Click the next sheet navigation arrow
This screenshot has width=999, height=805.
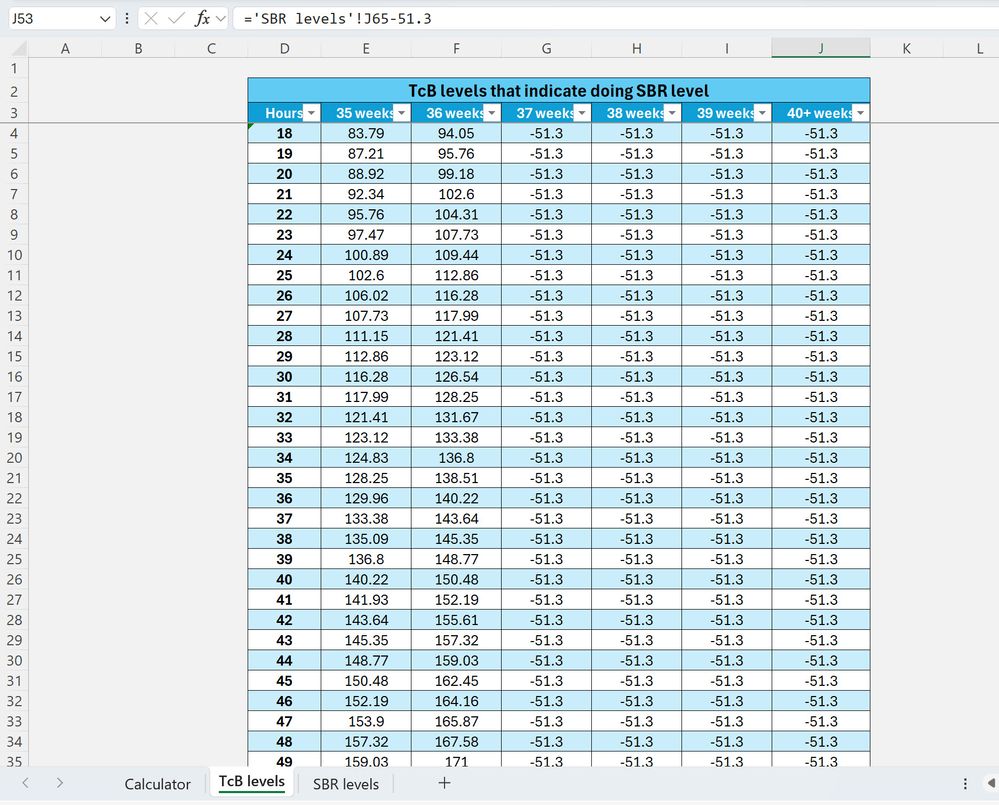point(60,783)
